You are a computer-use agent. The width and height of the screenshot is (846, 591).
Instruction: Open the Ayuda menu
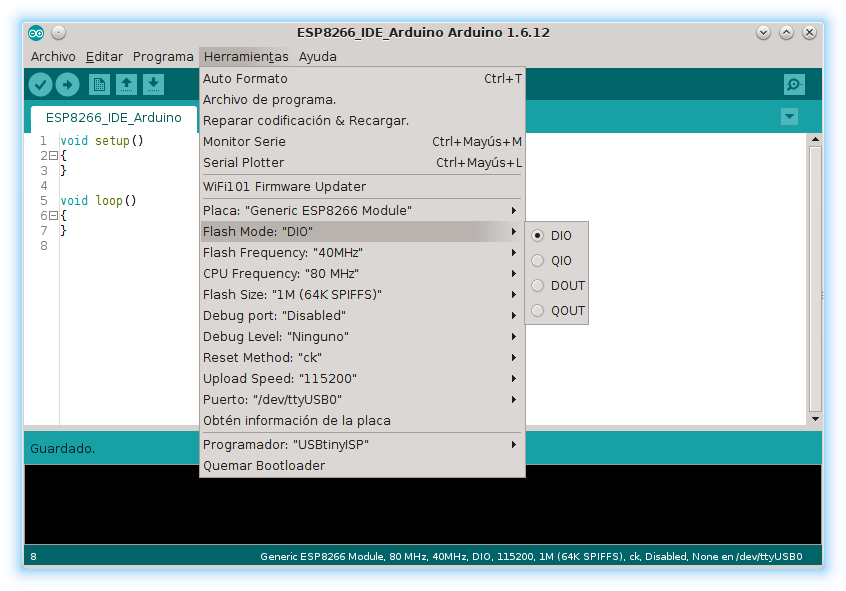pos(318,57)
